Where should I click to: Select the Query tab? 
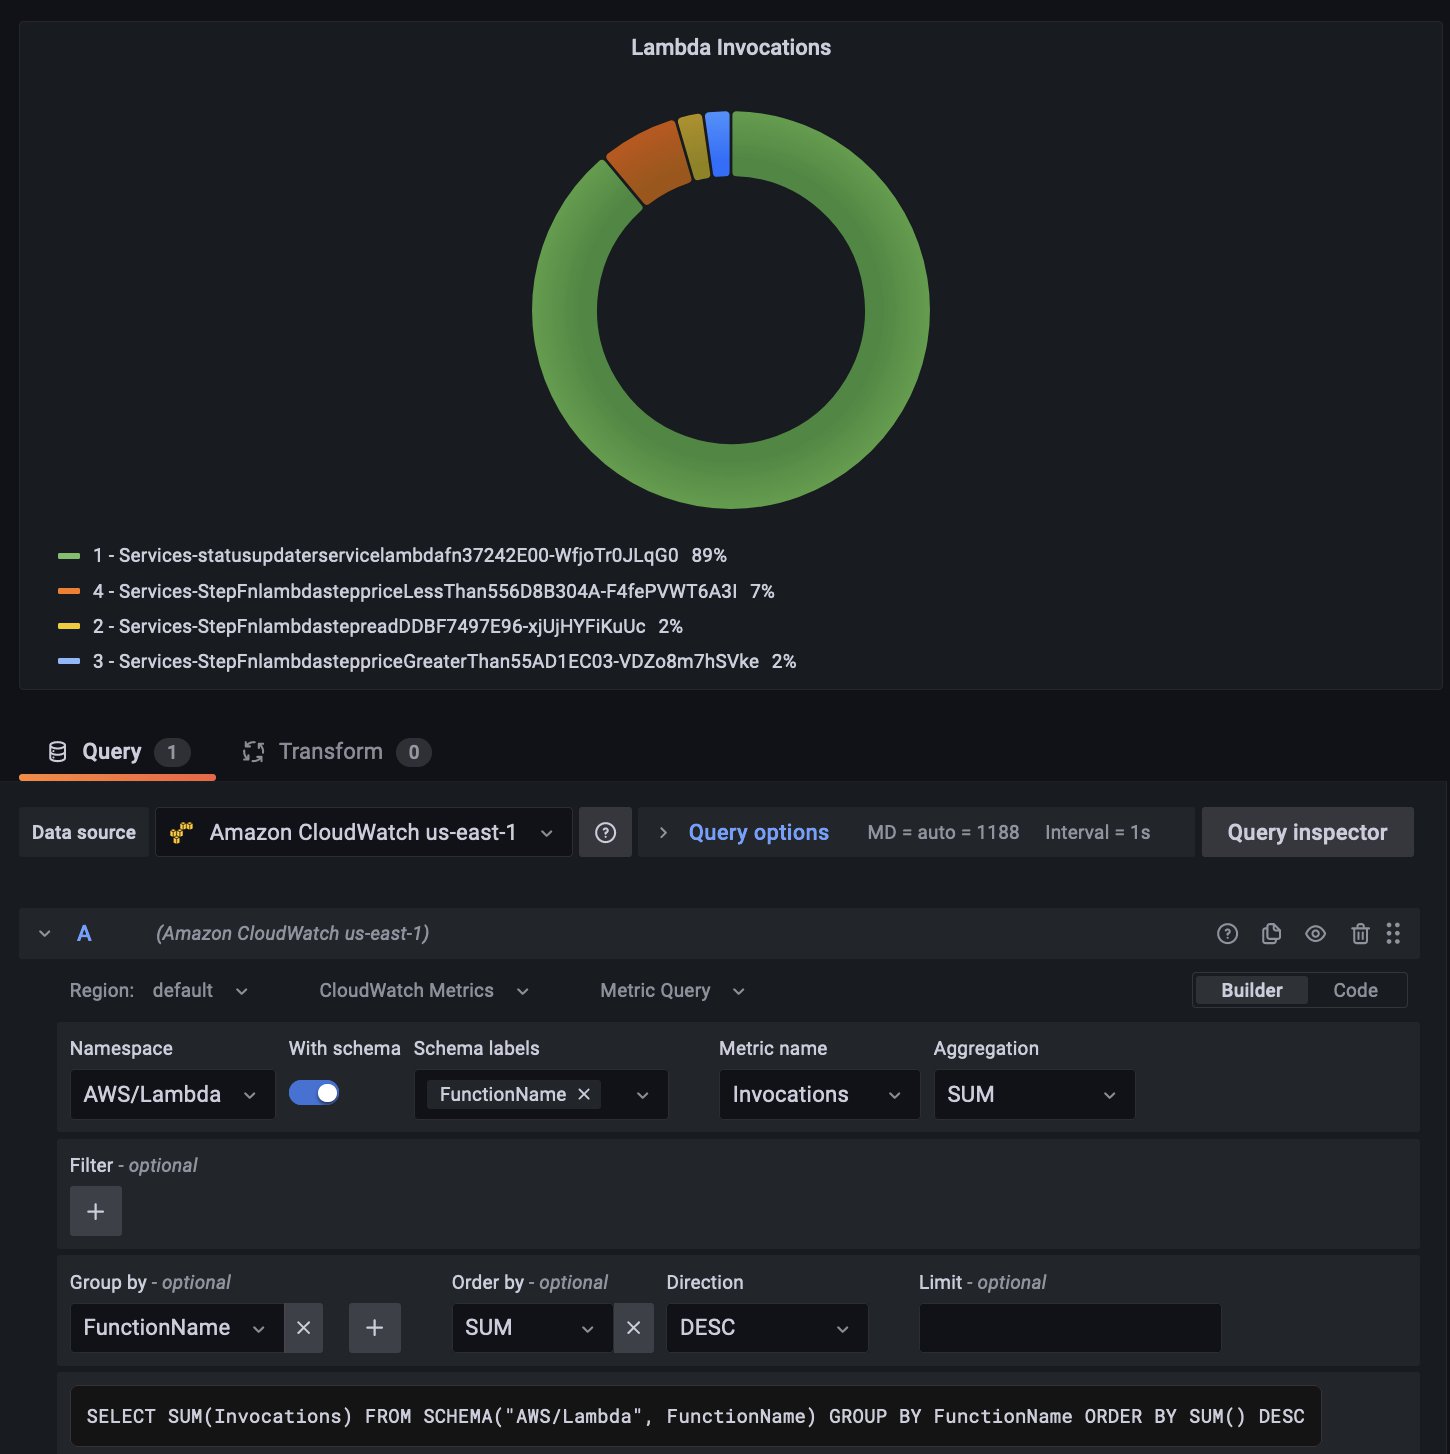117,751
